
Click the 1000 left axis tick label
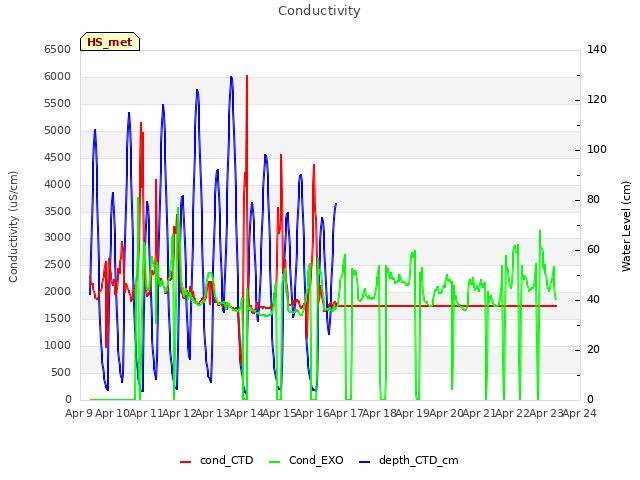pyautogui.click(x=58, y=345)
